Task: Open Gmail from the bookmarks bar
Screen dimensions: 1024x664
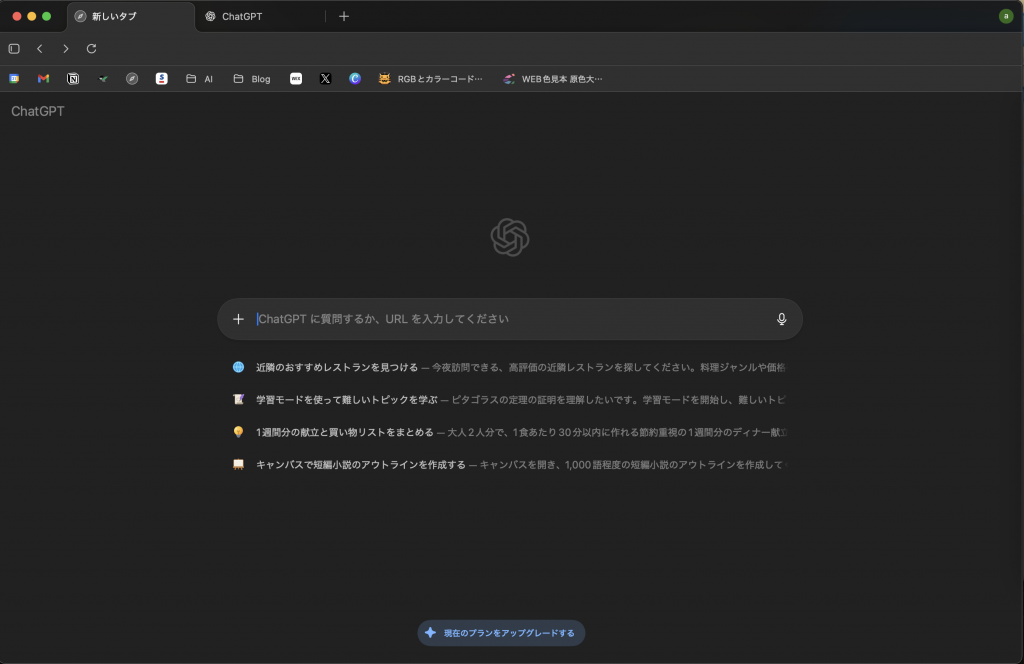Action: 43,78
